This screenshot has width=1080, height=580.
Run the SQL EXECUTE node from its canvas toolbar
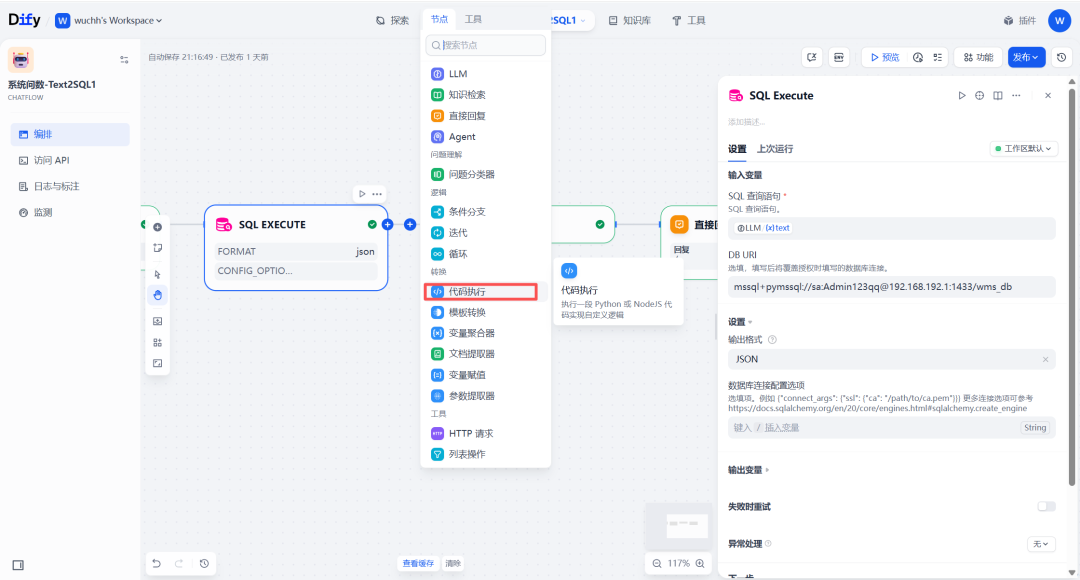click(362, 194)
